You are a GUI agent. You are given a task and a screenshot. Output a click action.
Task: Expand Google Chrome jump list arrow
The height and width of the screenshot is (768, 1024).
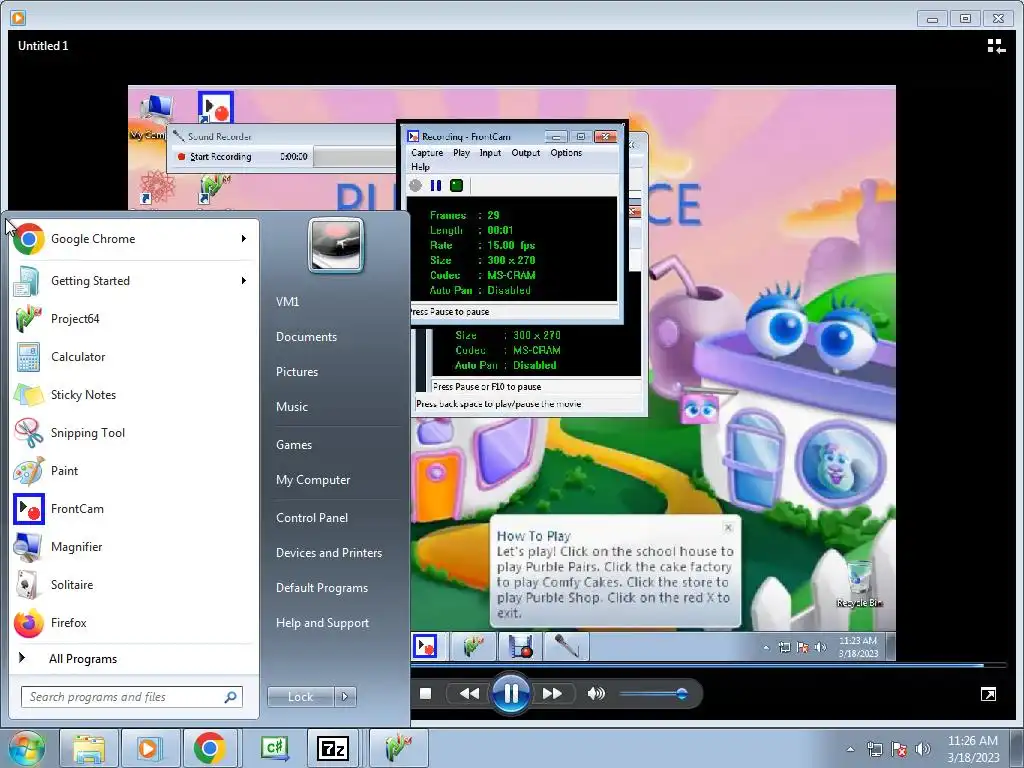tap(244, 239)
